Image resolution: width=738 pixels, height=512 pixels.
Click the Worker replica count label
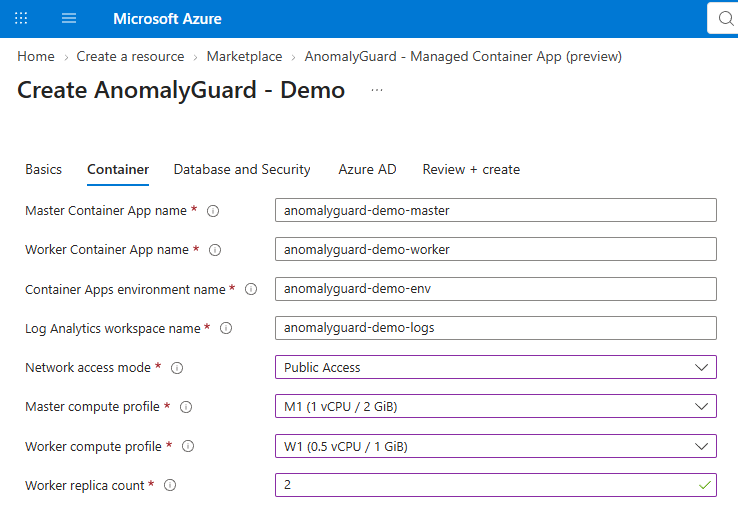pos(85,485)
